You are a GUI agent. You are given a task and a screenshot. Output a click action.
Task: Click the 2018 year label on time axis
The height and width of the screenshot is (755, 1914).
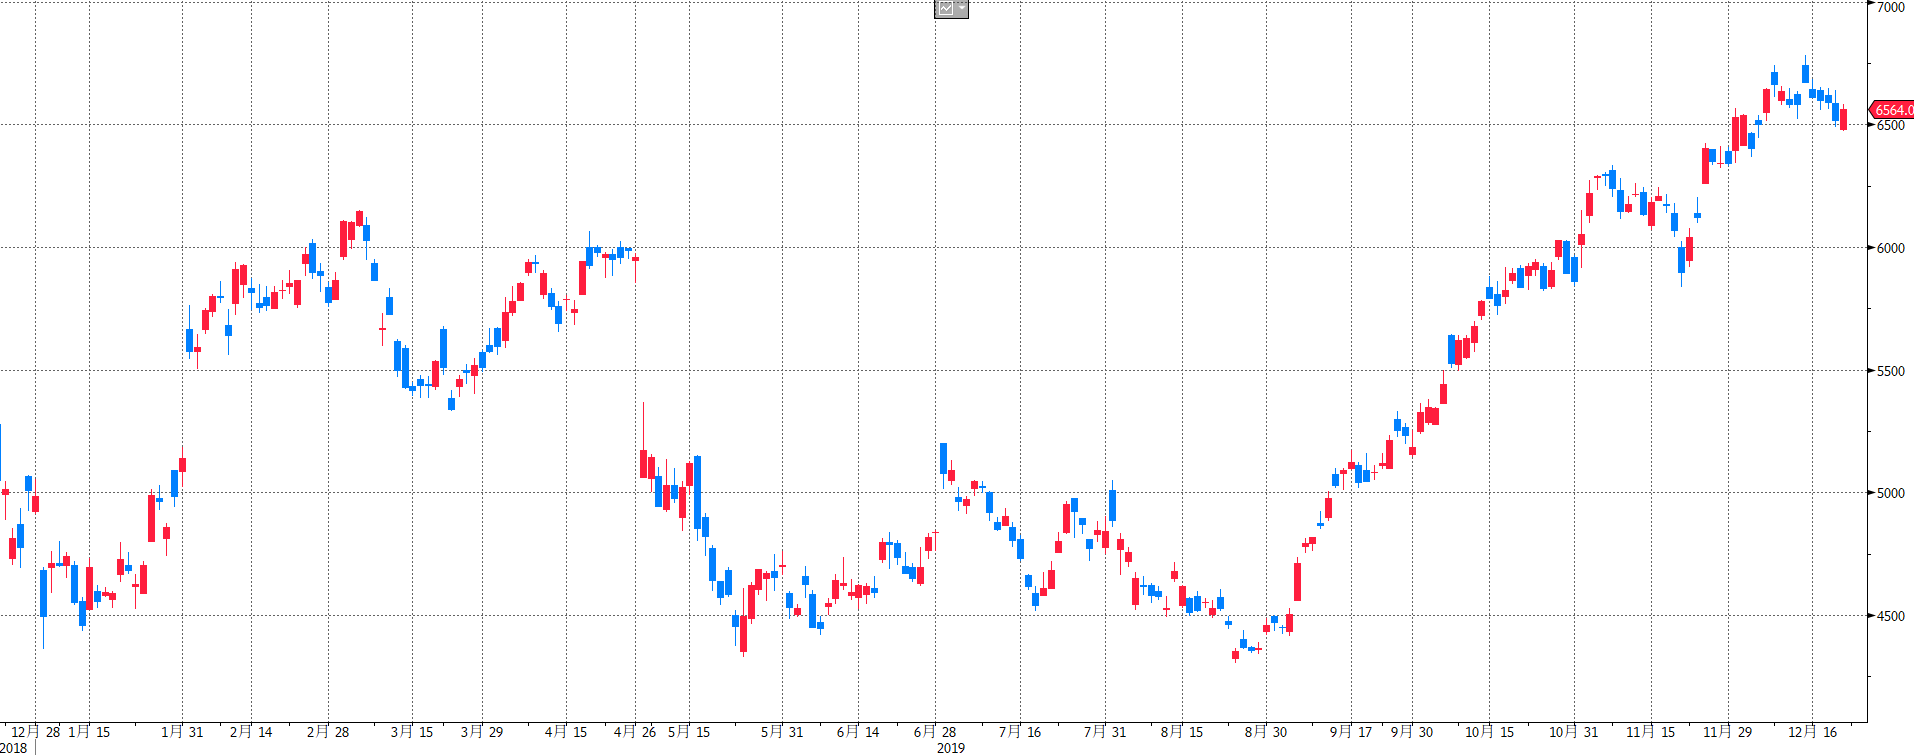(14, 747)
